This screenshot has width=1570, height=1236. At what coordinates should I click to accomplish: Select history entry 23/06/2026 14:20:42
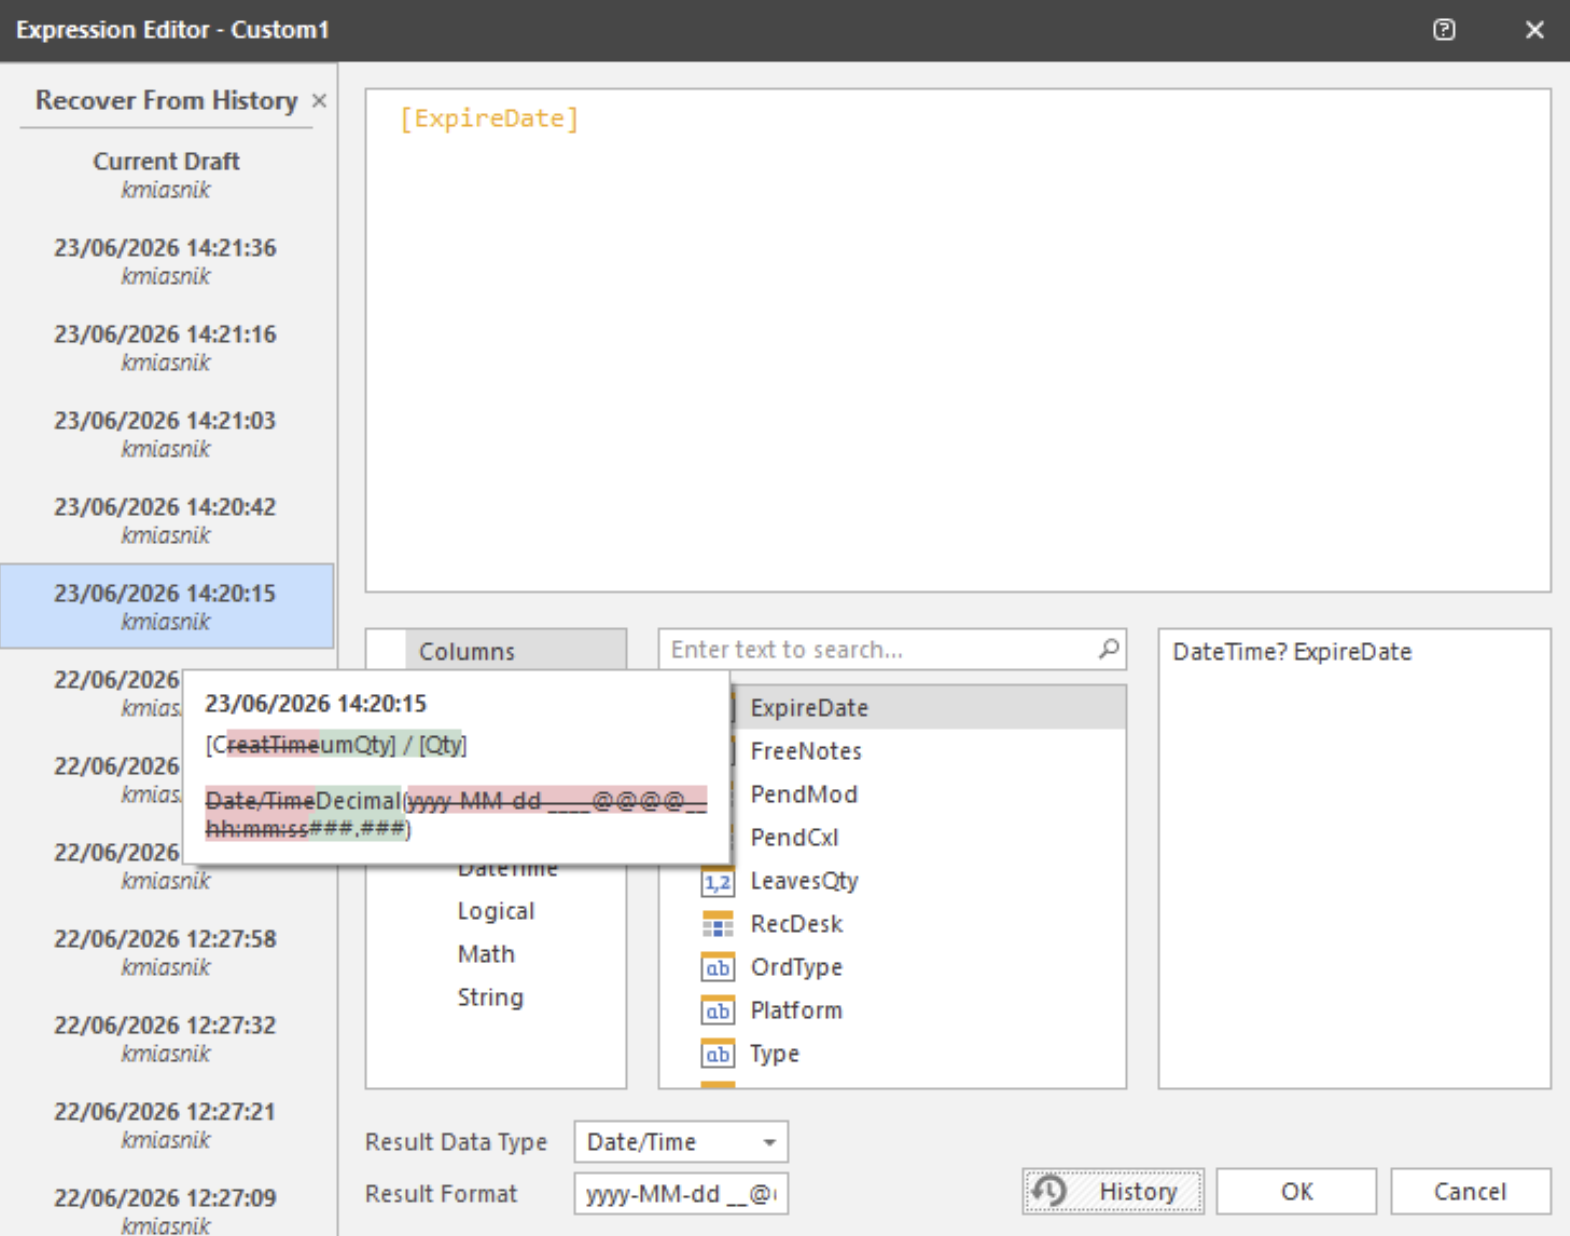pyautogui.click(x=166, y=520)
